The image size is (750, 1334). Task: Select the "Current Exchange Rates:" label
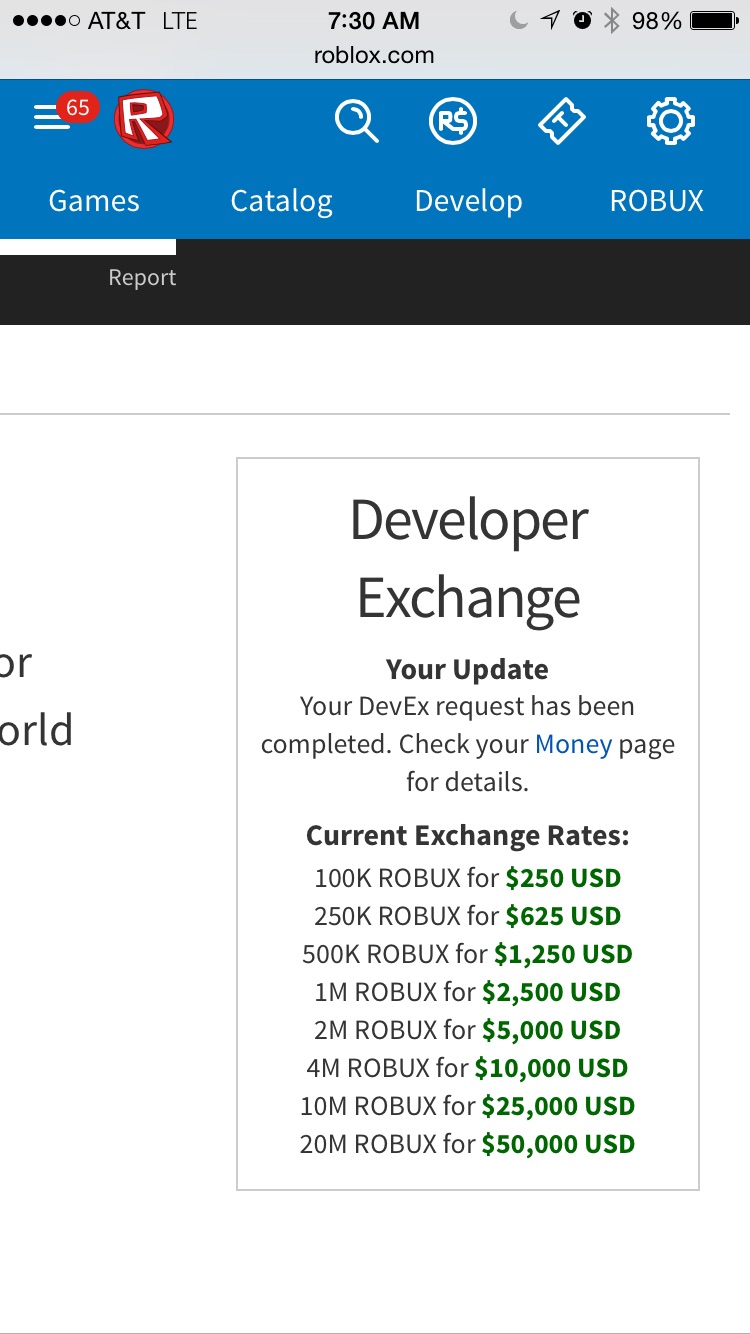(x=467, y=835)
